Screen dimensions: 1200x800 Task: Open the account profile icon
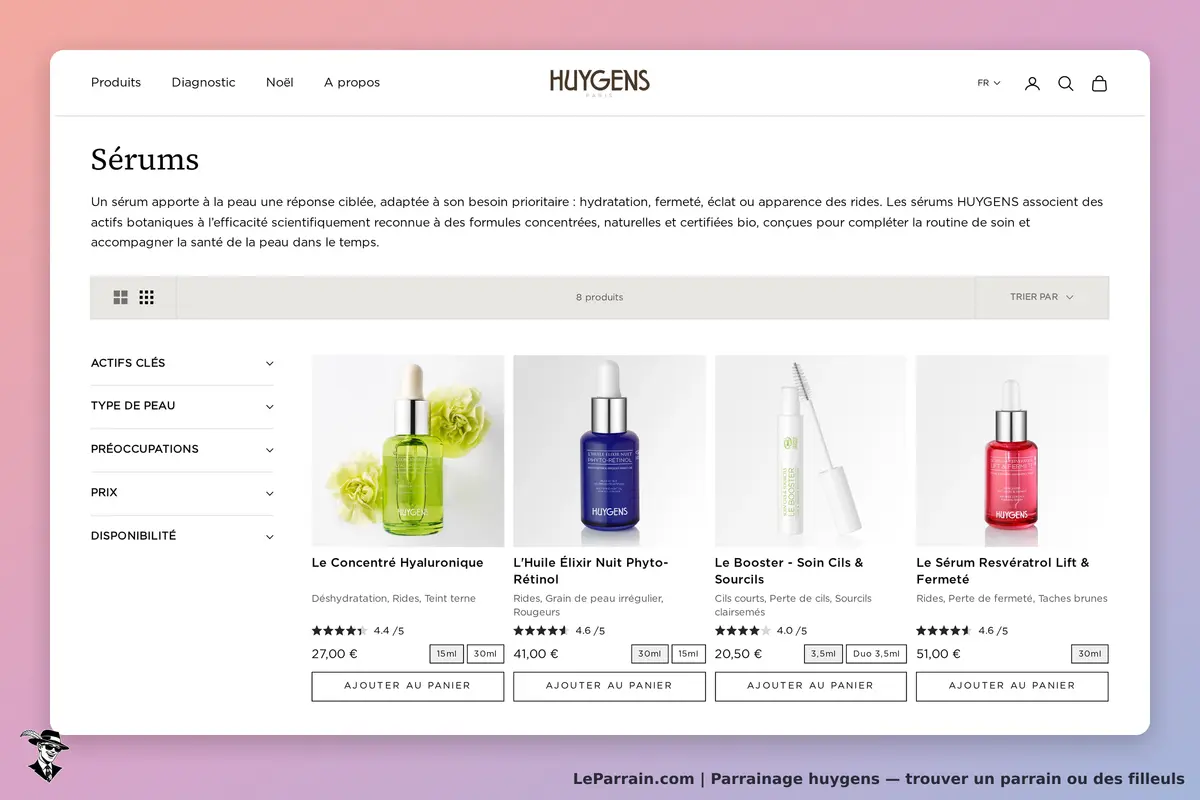point(1032,83)
